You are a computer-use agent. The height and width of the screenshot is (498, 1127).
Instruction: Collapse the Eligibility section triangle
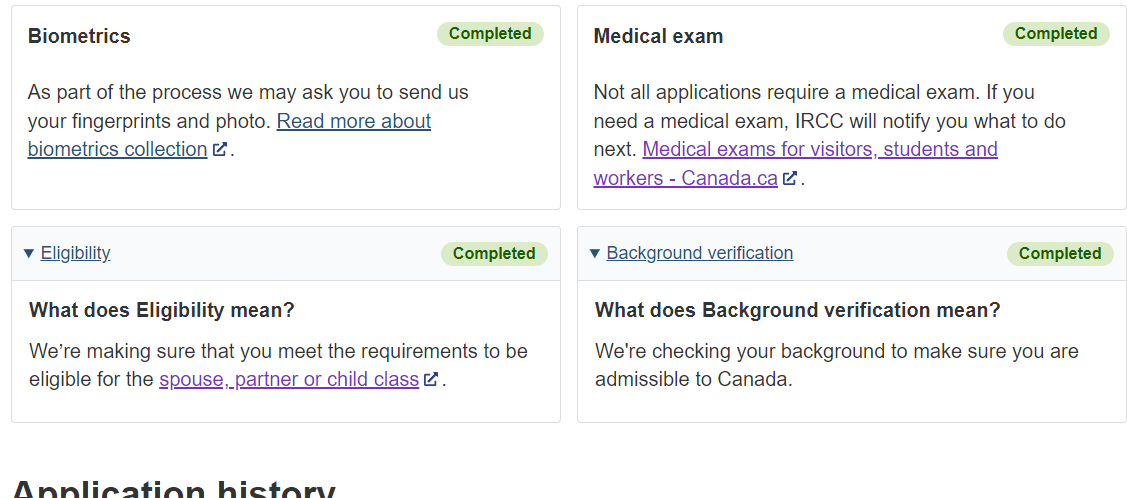28,254
